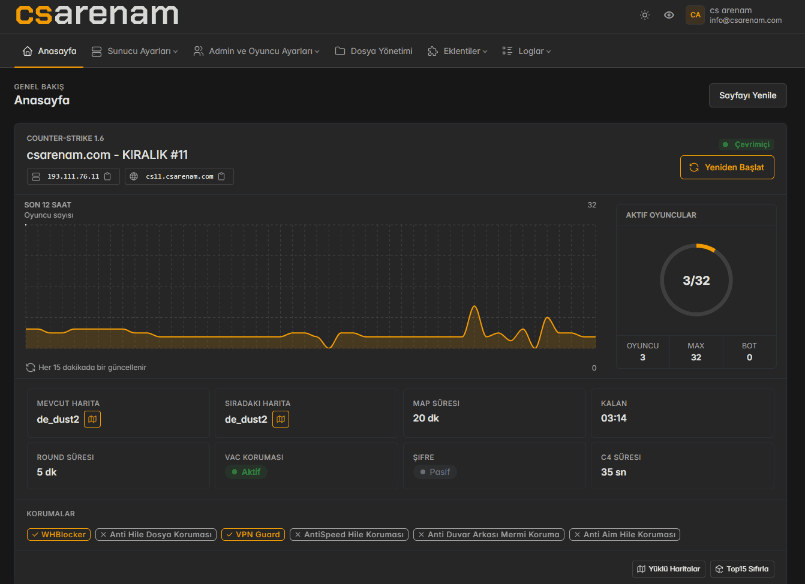Click the Map Süresi 20 dk value
This screenshot has width=805, height=584.
point(426,418)
